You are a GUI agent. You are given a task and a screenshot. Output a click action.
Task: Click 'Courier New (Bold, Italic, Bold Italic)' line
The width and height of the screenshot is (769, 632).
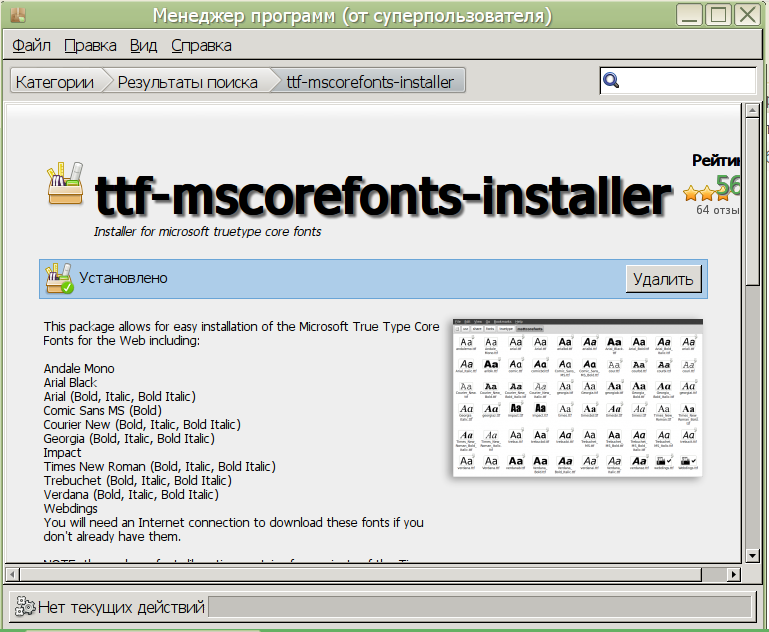click(142, 425)
